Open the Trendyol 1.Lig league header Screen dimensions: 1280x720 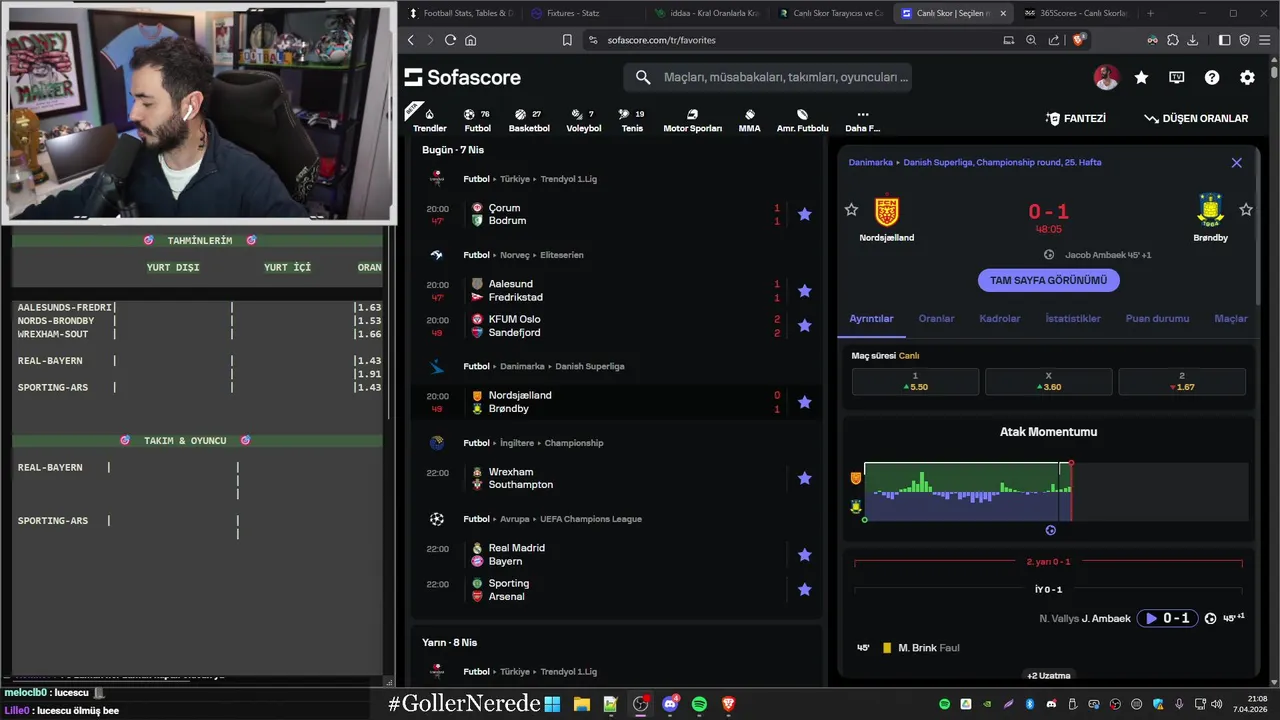[568, 179]
